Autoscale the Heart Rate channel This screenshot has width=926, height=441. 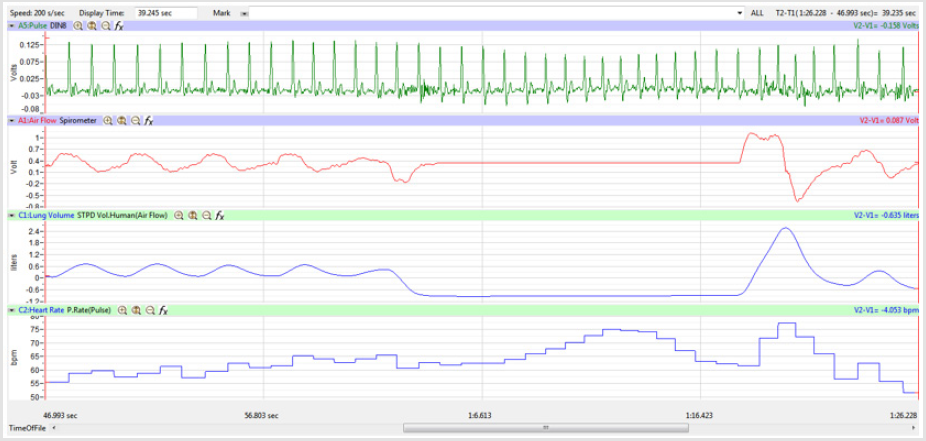(x=136, y=310)
